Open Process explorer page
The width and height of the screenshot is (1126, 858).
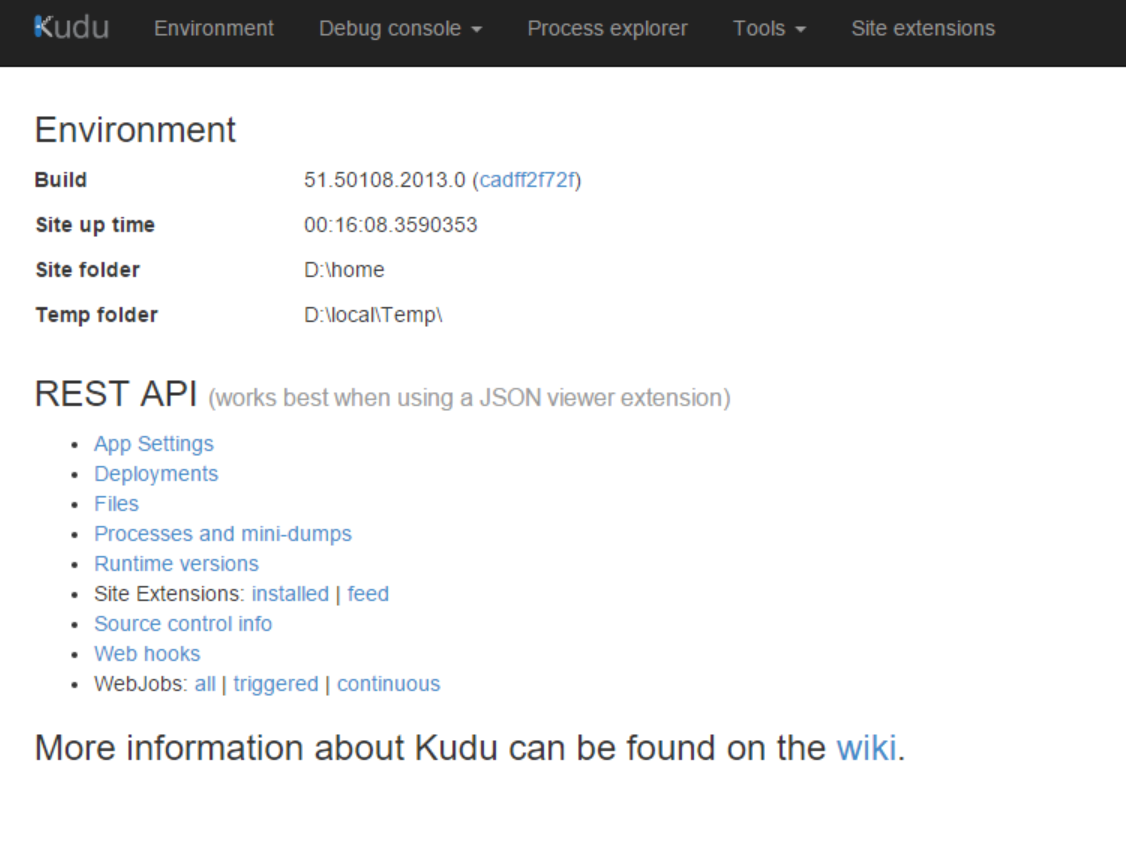tap(608, 29)
